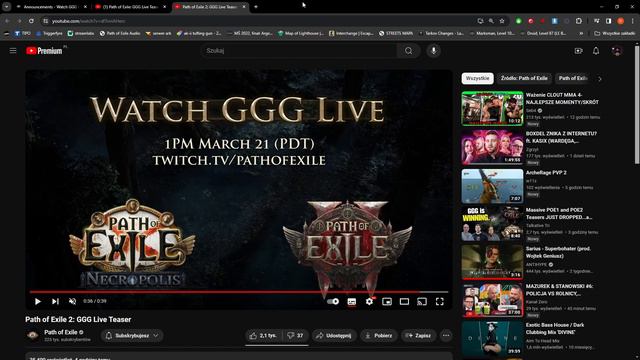Image resolution: width=640 pixels, height=360 pixels.
Task: Open the tab search dropdown arrow
Action: pos(7,7)
